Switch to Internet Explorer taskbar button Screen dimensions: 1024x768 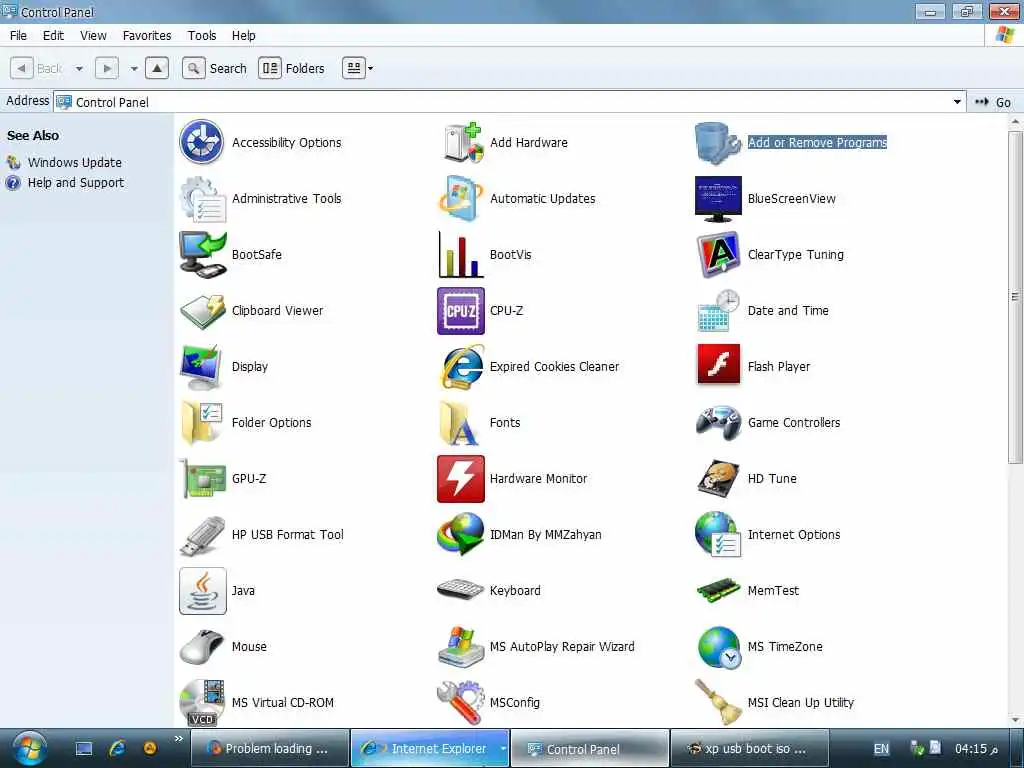pos(430,748)
